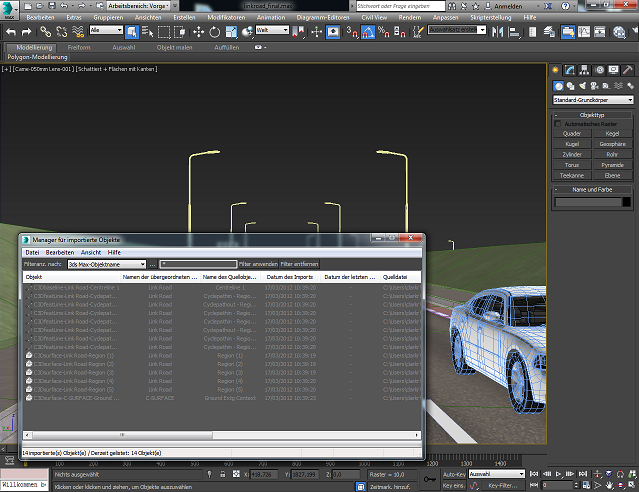Click the Teekanne primitive button
This screenshot has width=639, height=492.
573,175
